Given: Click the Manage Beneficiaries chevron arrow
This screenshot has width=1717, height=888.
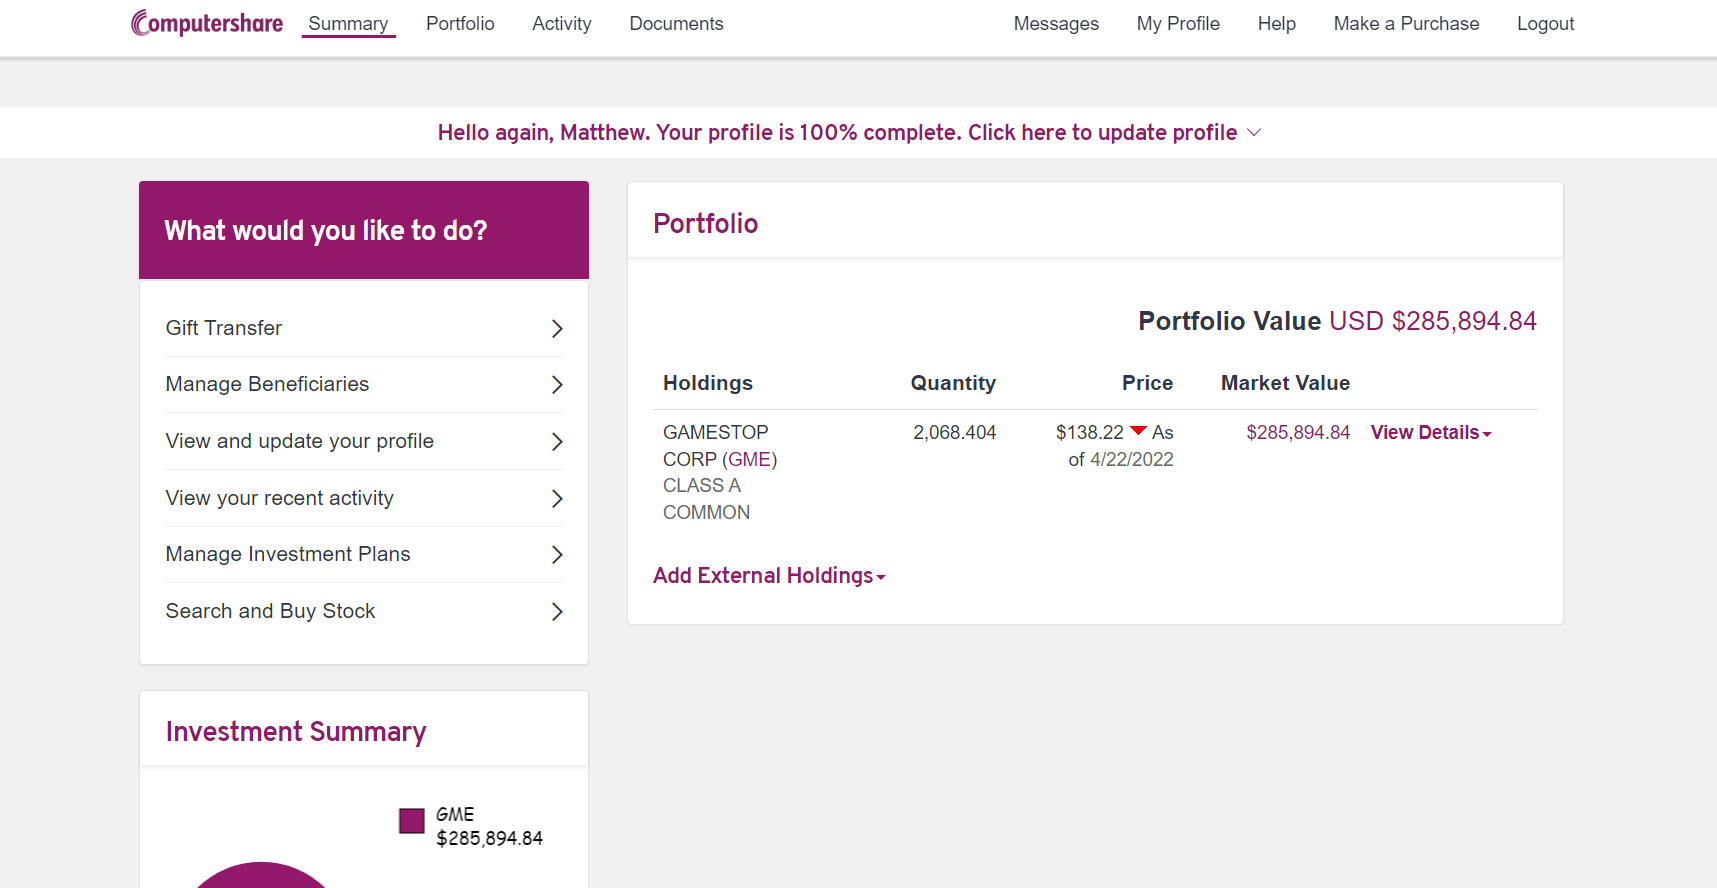Looking at the screenshot, I should pyautogui.click(x=557, y=385).
